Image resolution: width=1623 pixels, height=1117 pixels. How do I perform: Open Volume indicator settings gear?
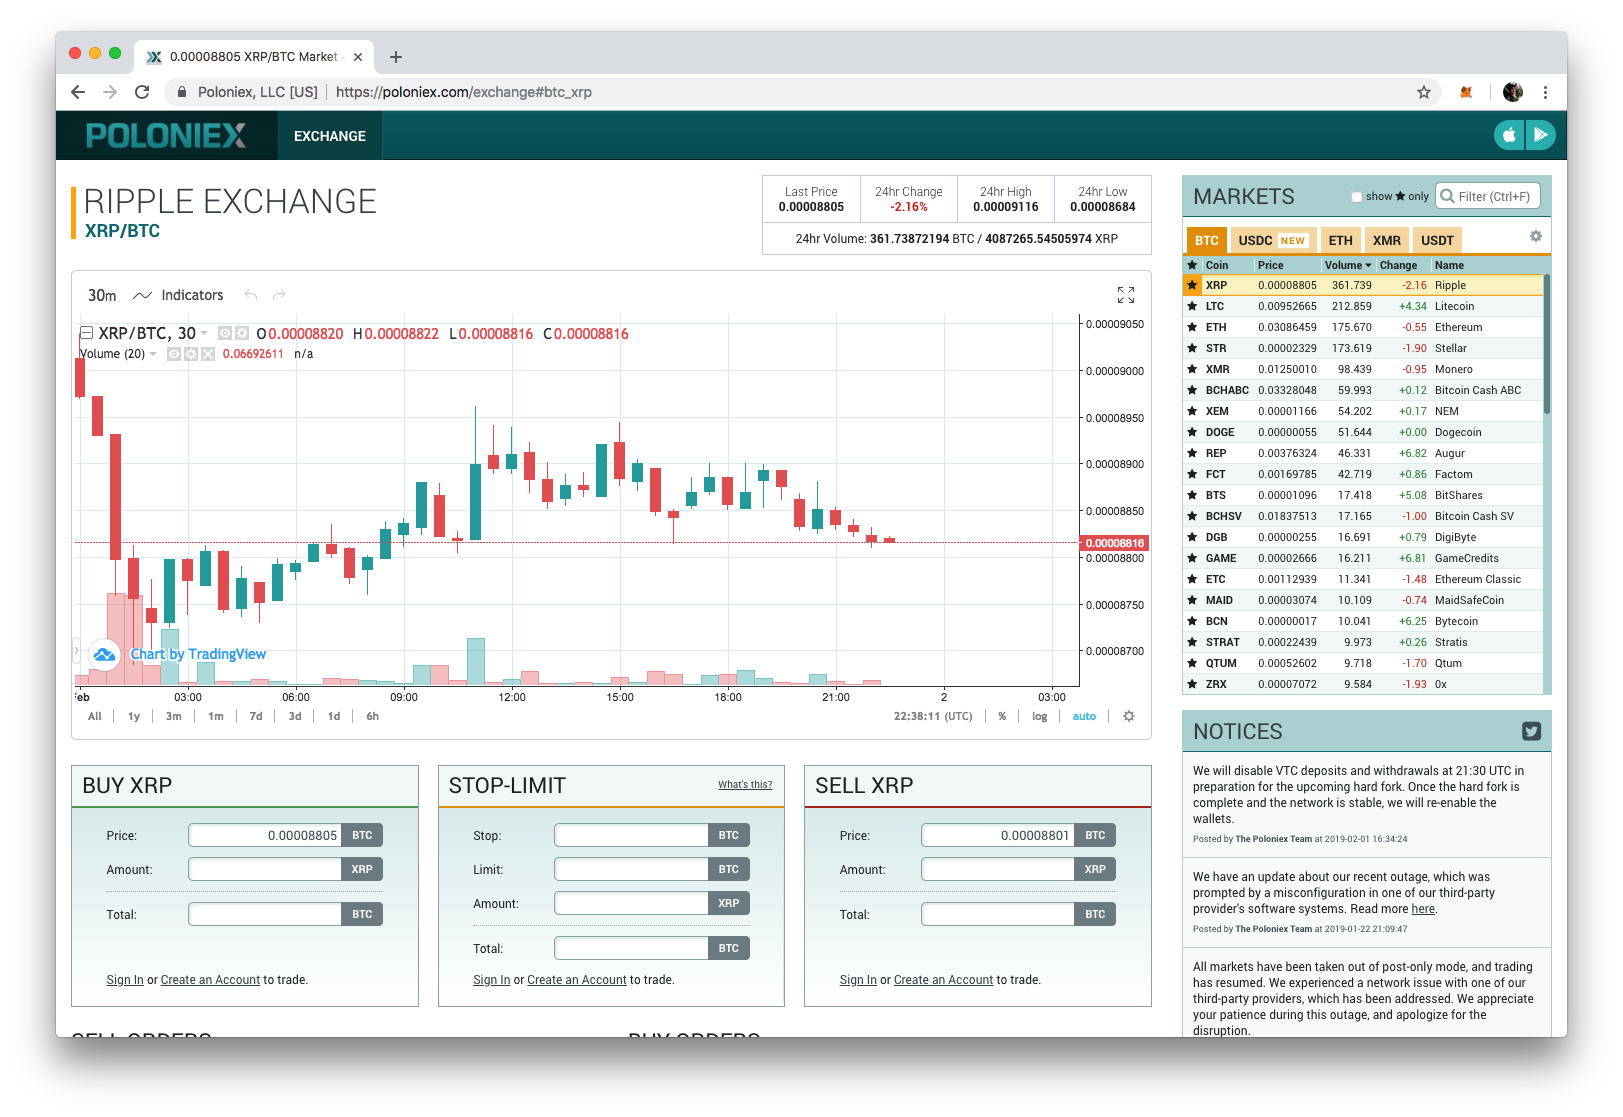191,354
